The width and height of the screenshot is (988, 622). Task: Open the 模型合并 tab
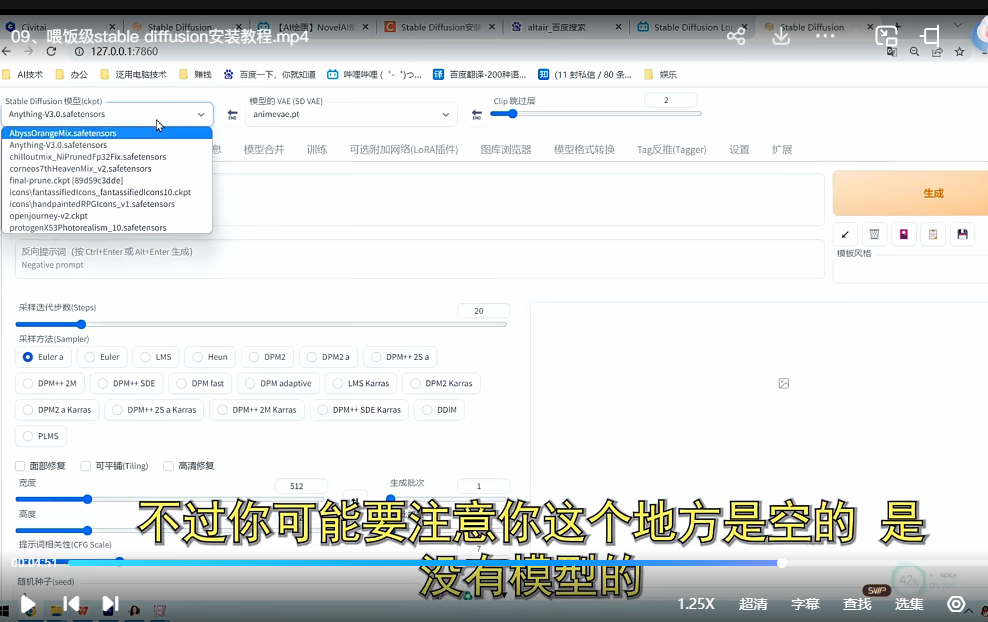click(x=264, y=149)
